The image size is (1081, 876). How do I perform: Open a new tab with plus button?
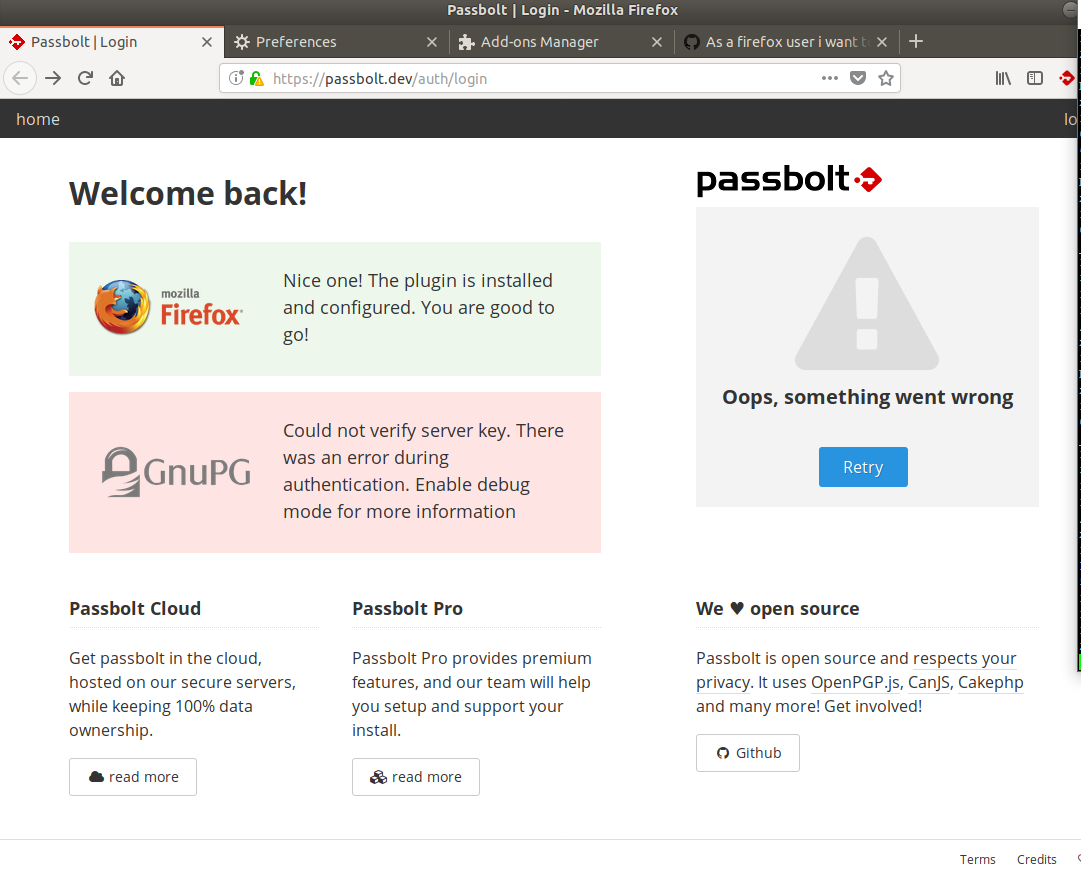tap(915, 41)
